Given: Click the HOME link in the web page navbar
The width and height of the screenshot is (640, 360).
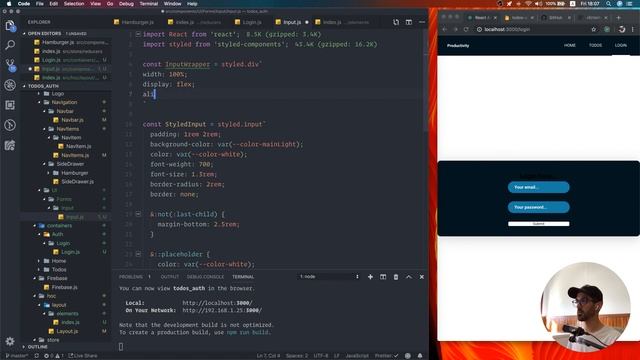Looking at the screenshot, I should 569,45.
